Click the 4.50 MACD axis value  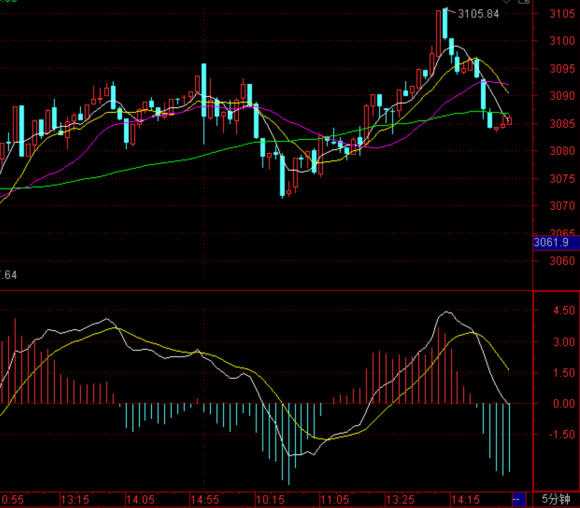[x=564, y=310]
